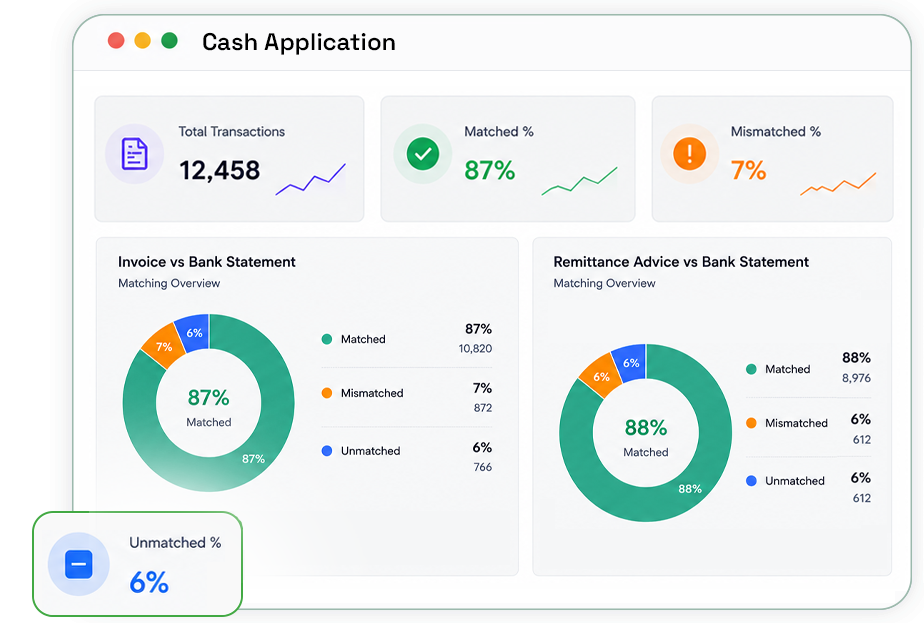The width and height of the screenshot is (924, 623).
Task: Click blue Unmatched legend dot in Invoice chart
Action: [326, 451]
